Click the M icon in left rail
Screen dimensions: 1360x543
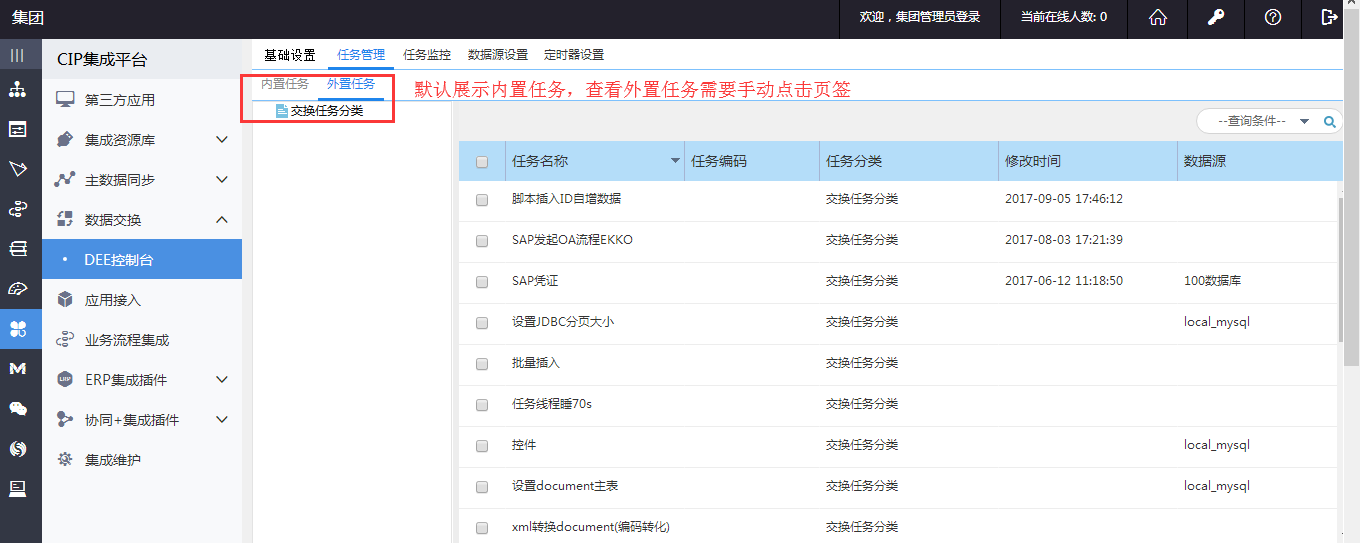click(x=18, y=369)
